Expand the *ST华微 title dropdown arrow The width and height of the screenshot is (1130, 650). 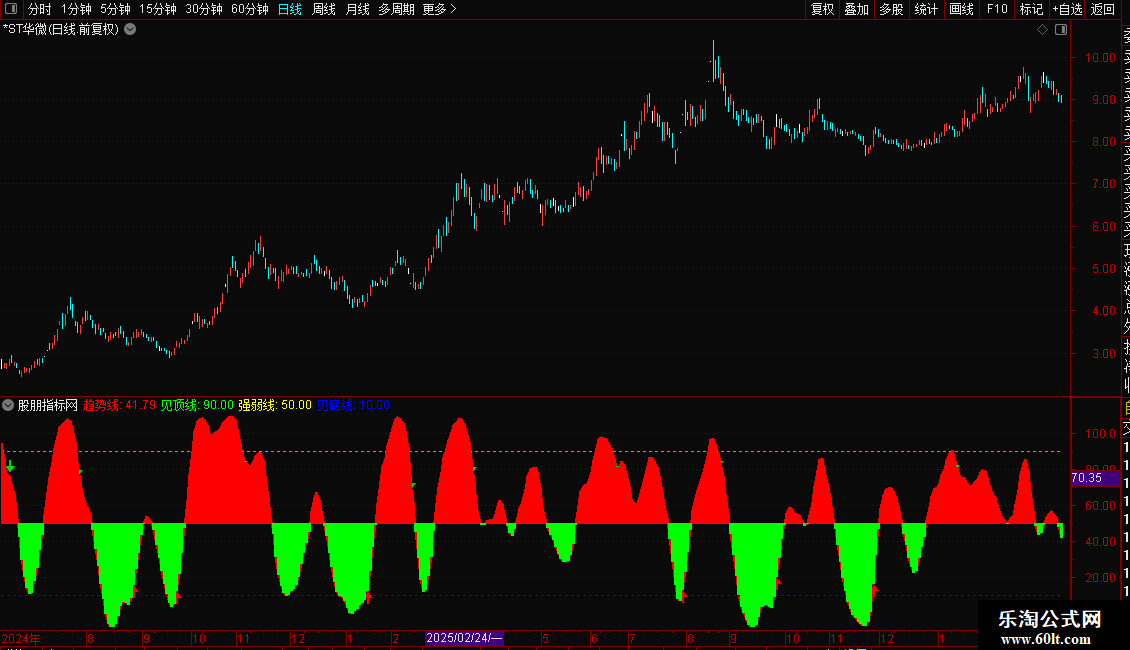click(130, 30)
